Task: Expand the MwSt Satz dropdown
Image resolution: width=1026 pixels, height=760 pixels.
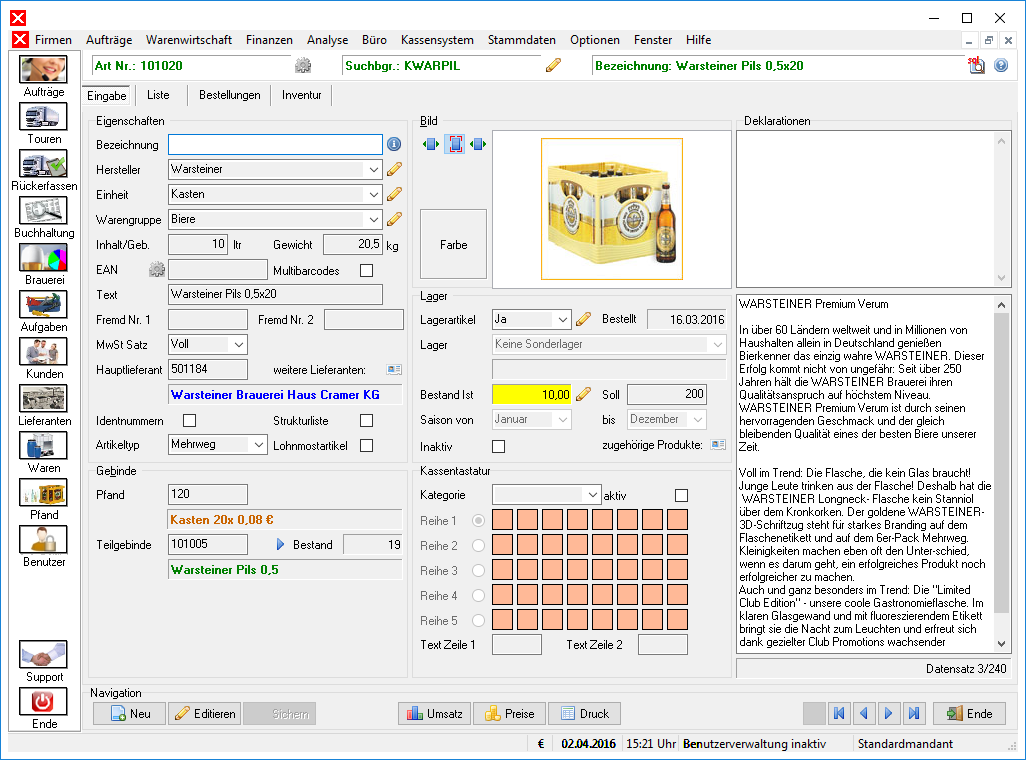Action: click(x=239, y=344)
